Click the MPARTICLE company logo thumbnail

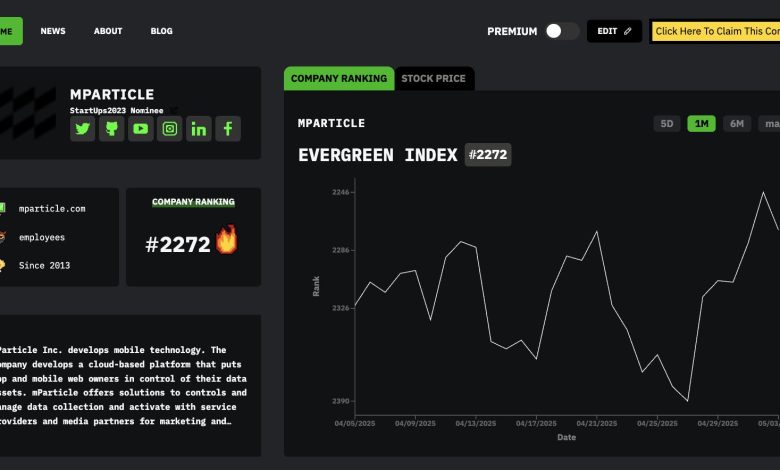27,113
